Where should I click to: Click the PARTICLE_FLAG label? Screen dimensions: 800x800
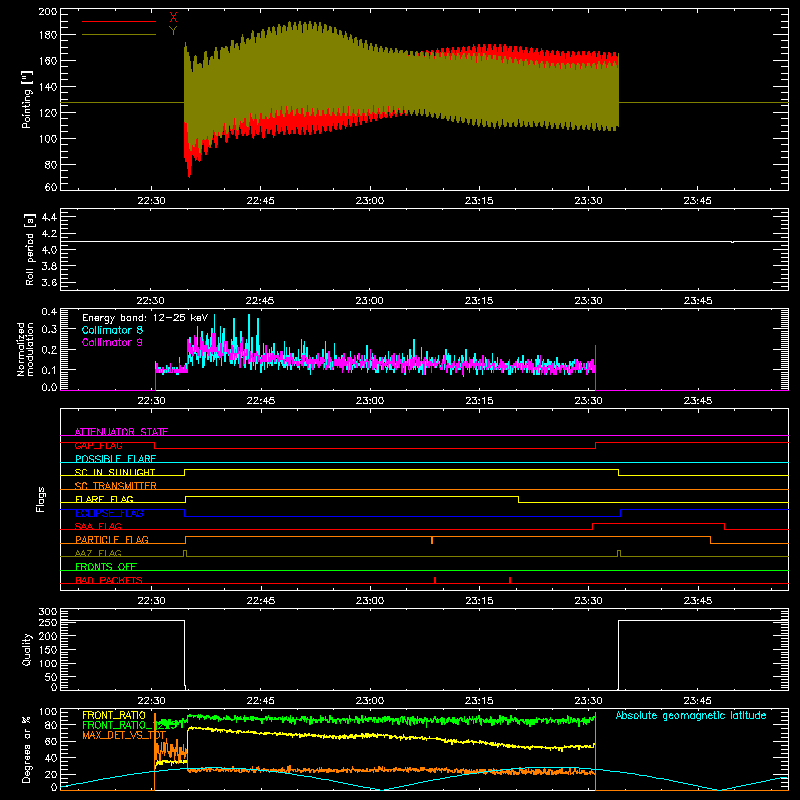[x=112, y=539]
